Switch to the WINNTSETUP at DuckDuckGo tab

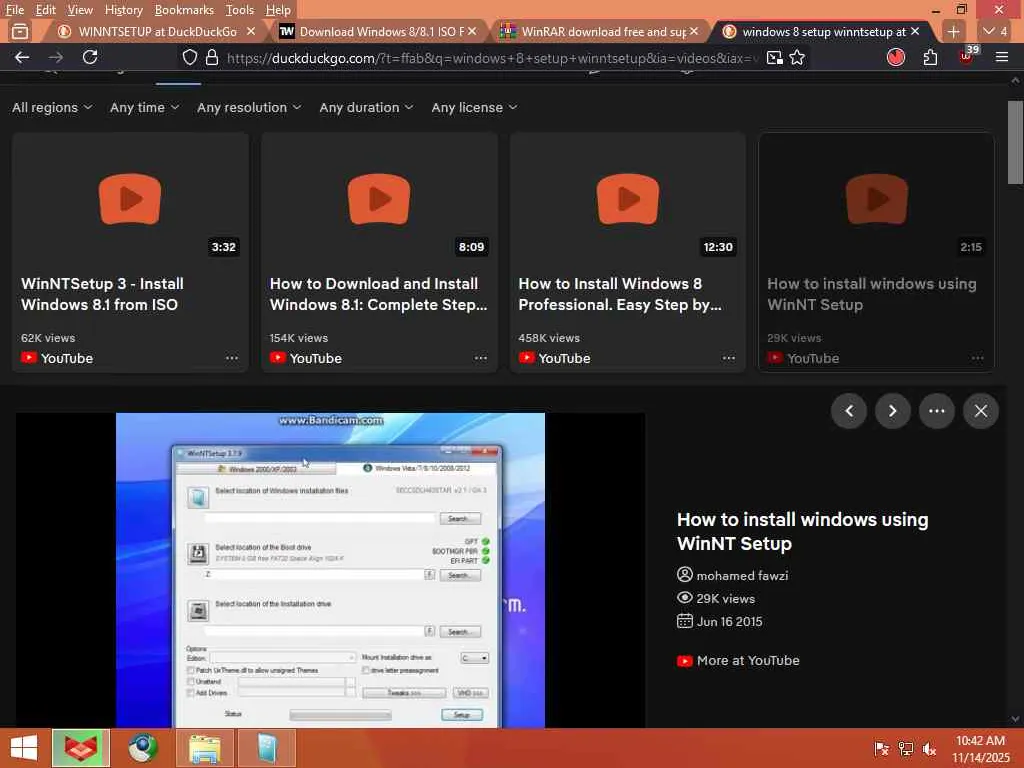point(157,31)
